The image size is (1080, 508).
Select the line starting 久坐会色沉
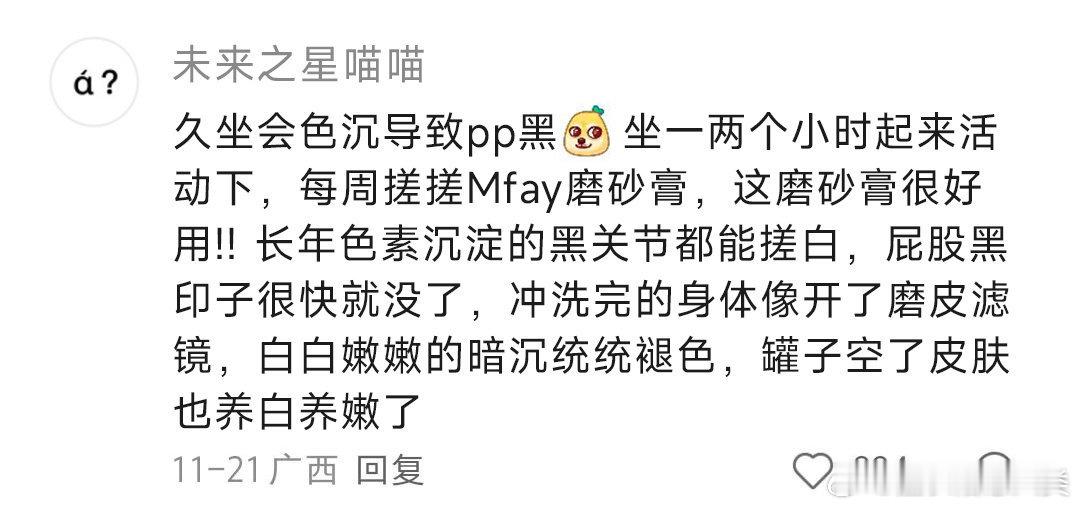(584, 131)
